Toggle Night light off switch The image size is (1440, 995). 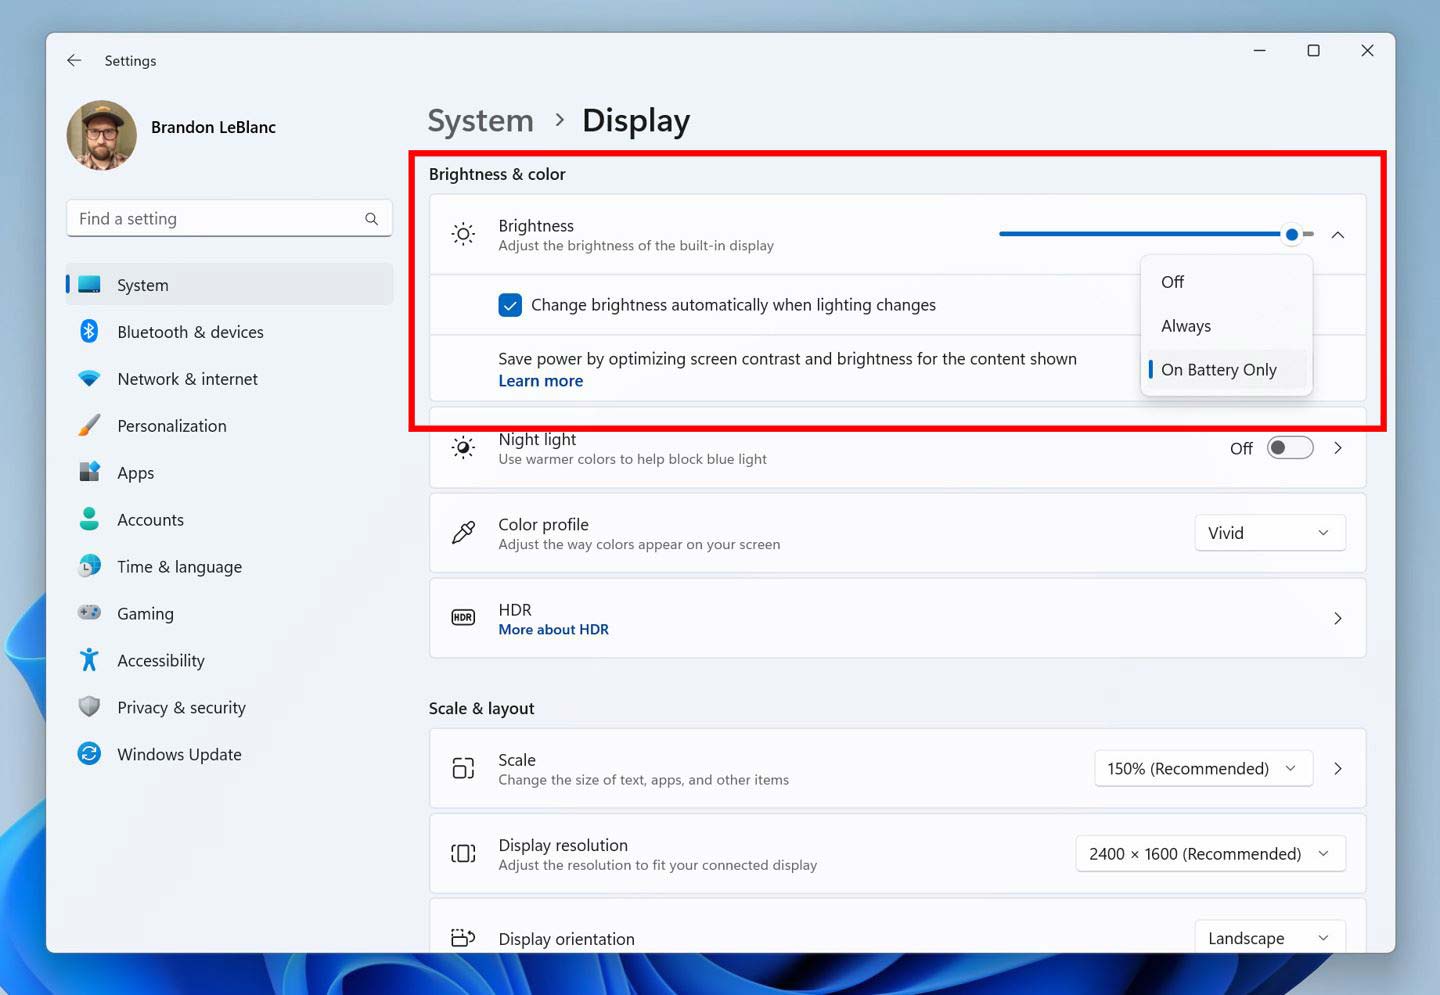tap(1289, 447)
